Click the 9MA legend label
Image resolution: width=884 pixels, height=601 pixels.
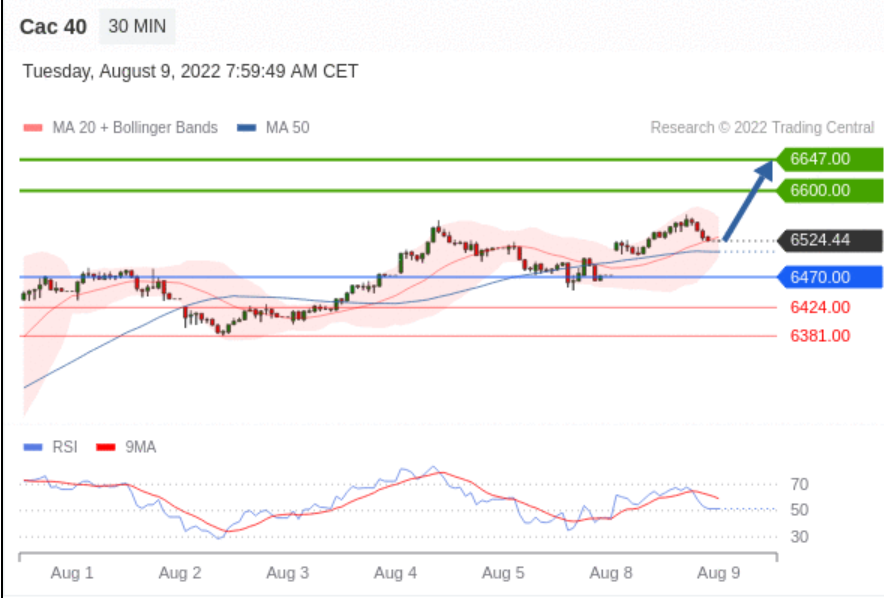pos(140,447)
